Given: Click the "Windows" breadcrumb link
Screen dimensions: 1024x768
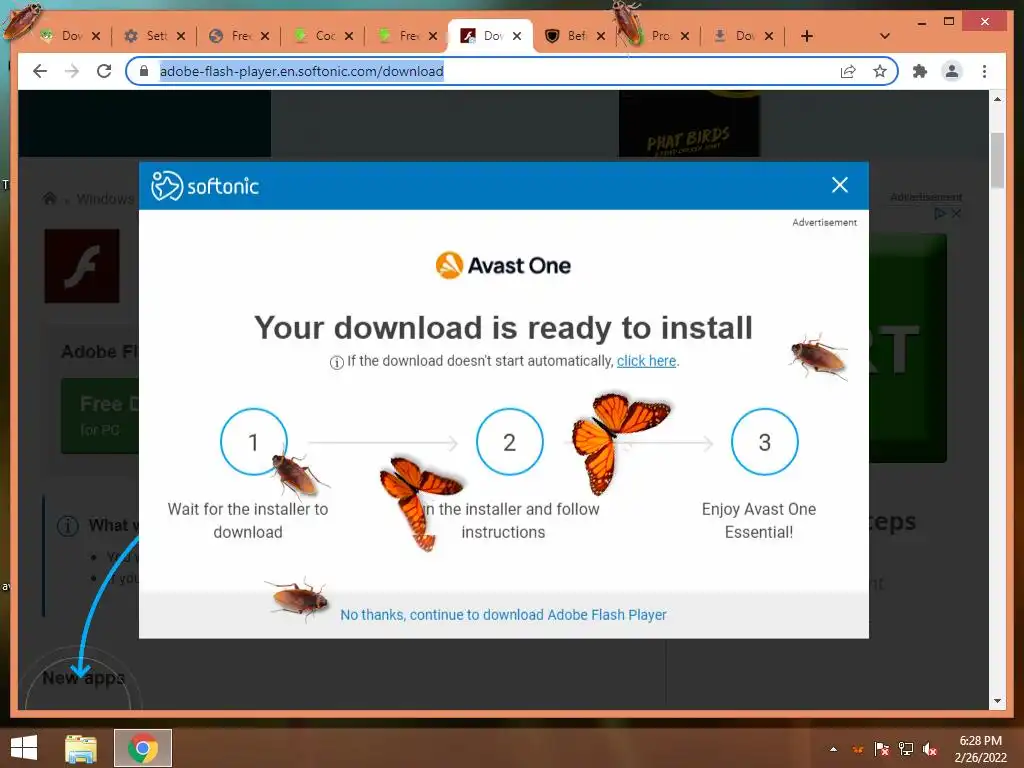Looking at the screenshot, I should click(x=105, y=199).
